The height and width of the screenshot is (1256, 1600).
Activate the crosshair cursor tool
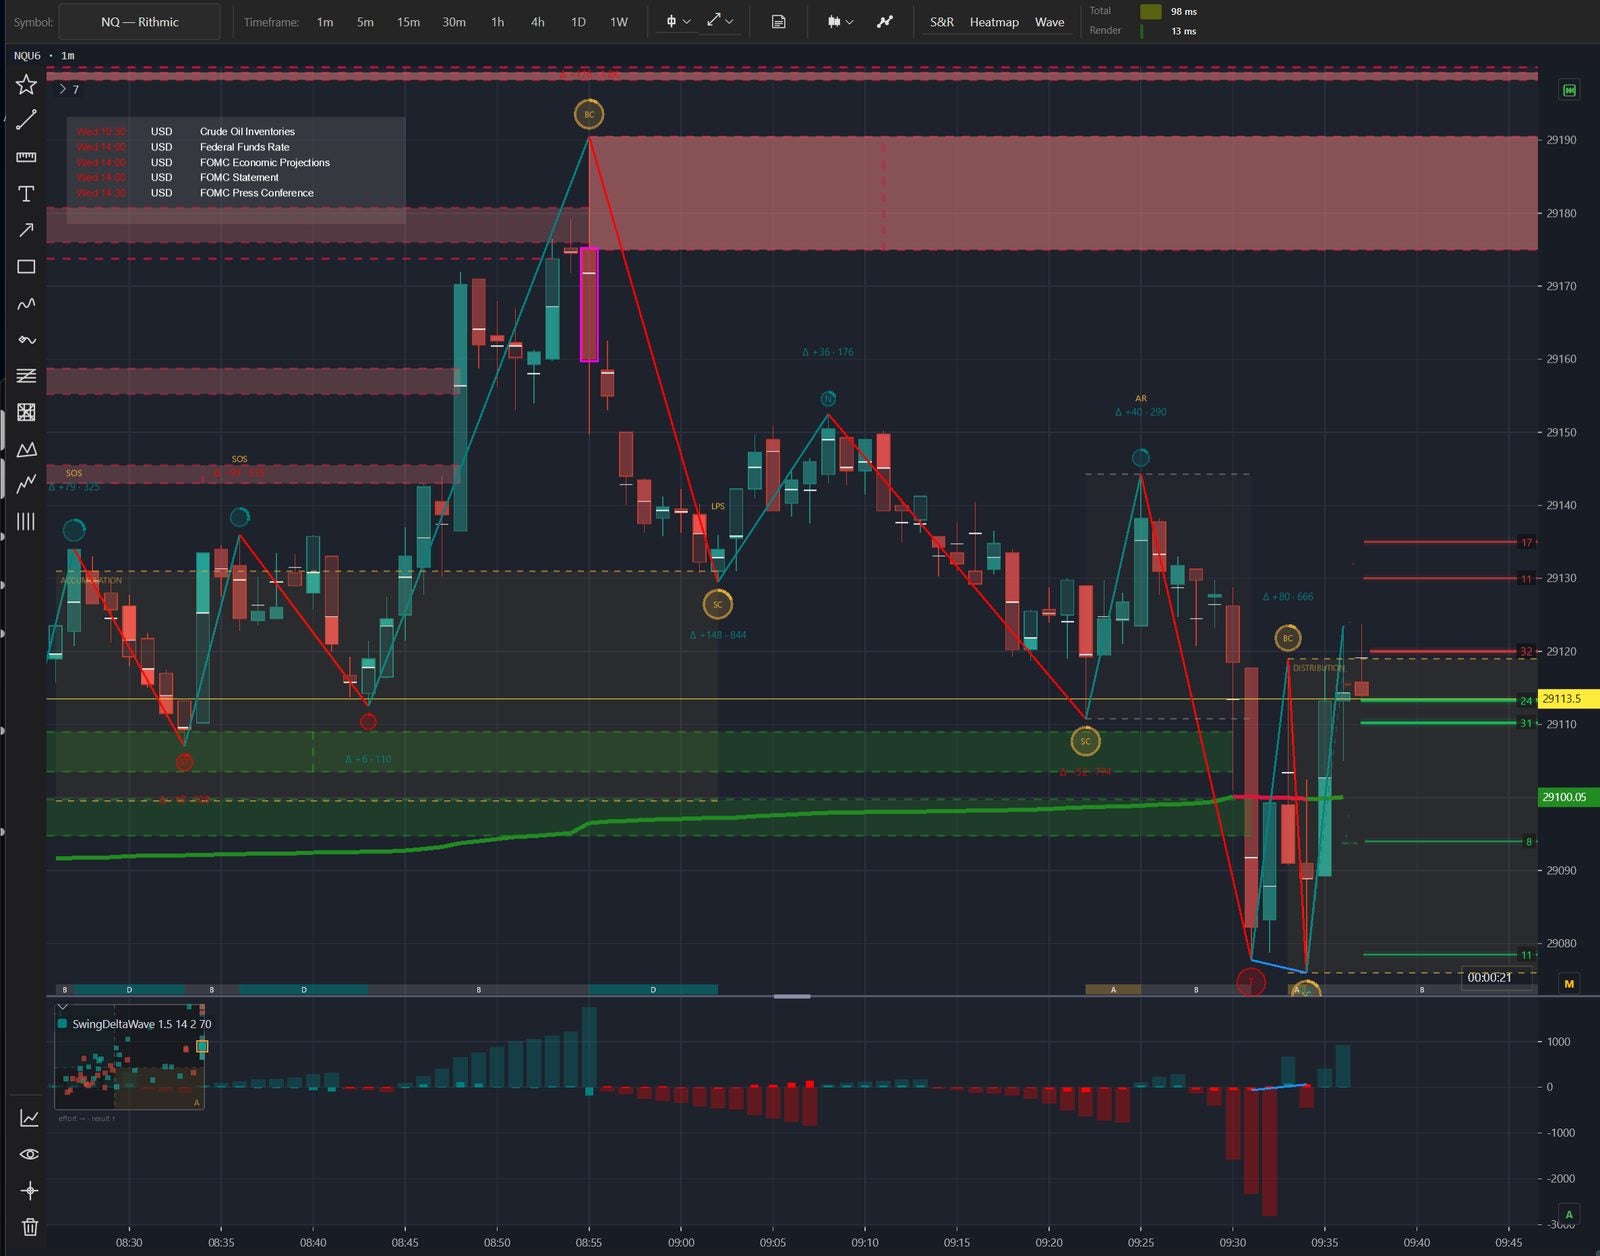29,1190
